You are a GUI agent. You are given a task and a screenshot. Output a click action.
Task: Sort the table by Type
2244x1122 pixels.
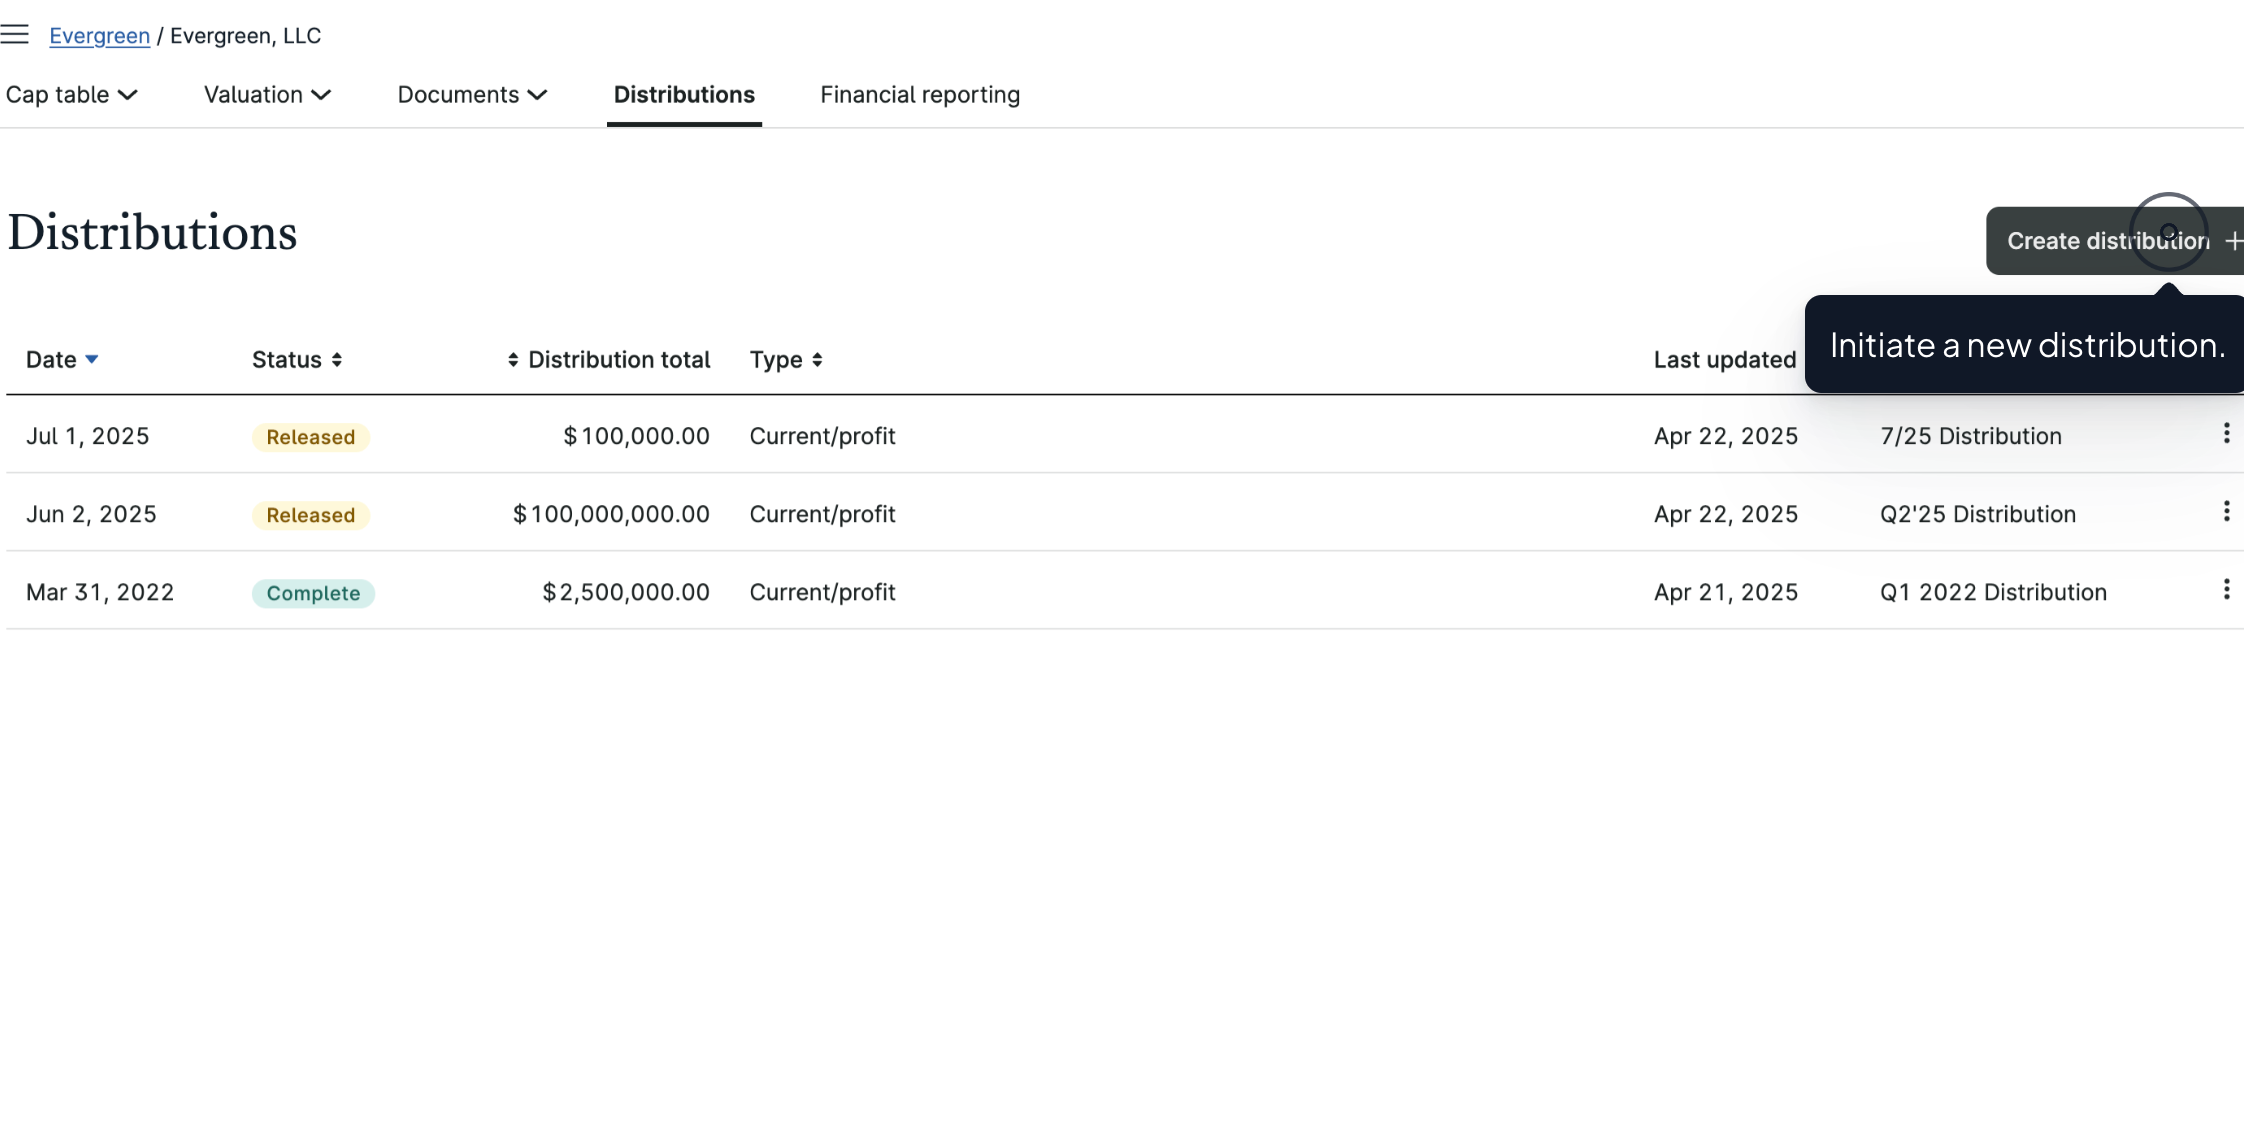[x=818, y=359]
